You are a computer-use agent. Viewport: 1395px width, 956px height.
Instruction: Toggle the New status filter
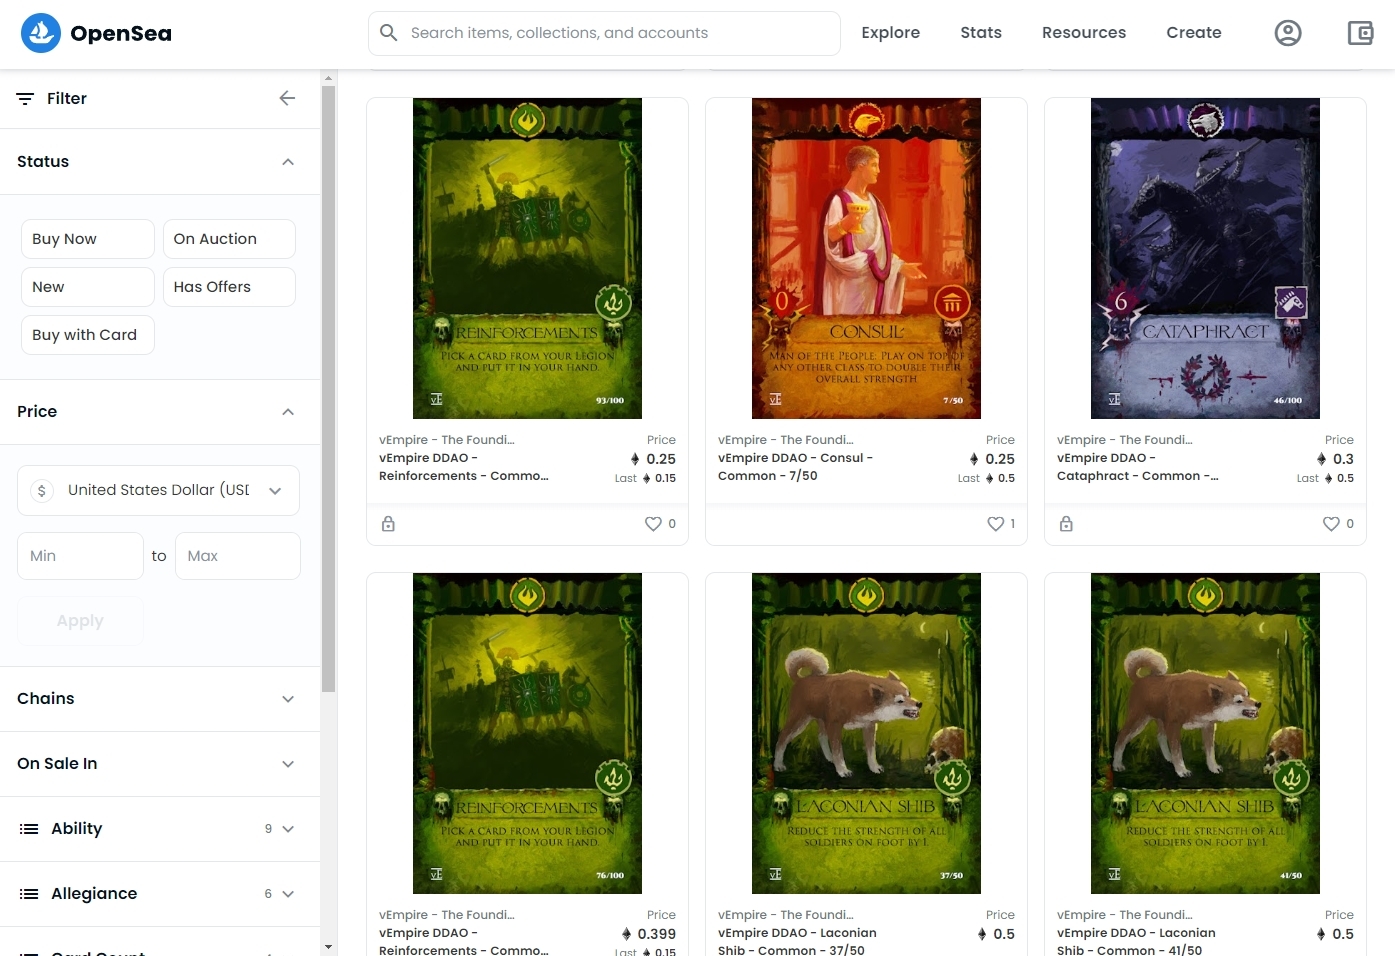point(88,287)
